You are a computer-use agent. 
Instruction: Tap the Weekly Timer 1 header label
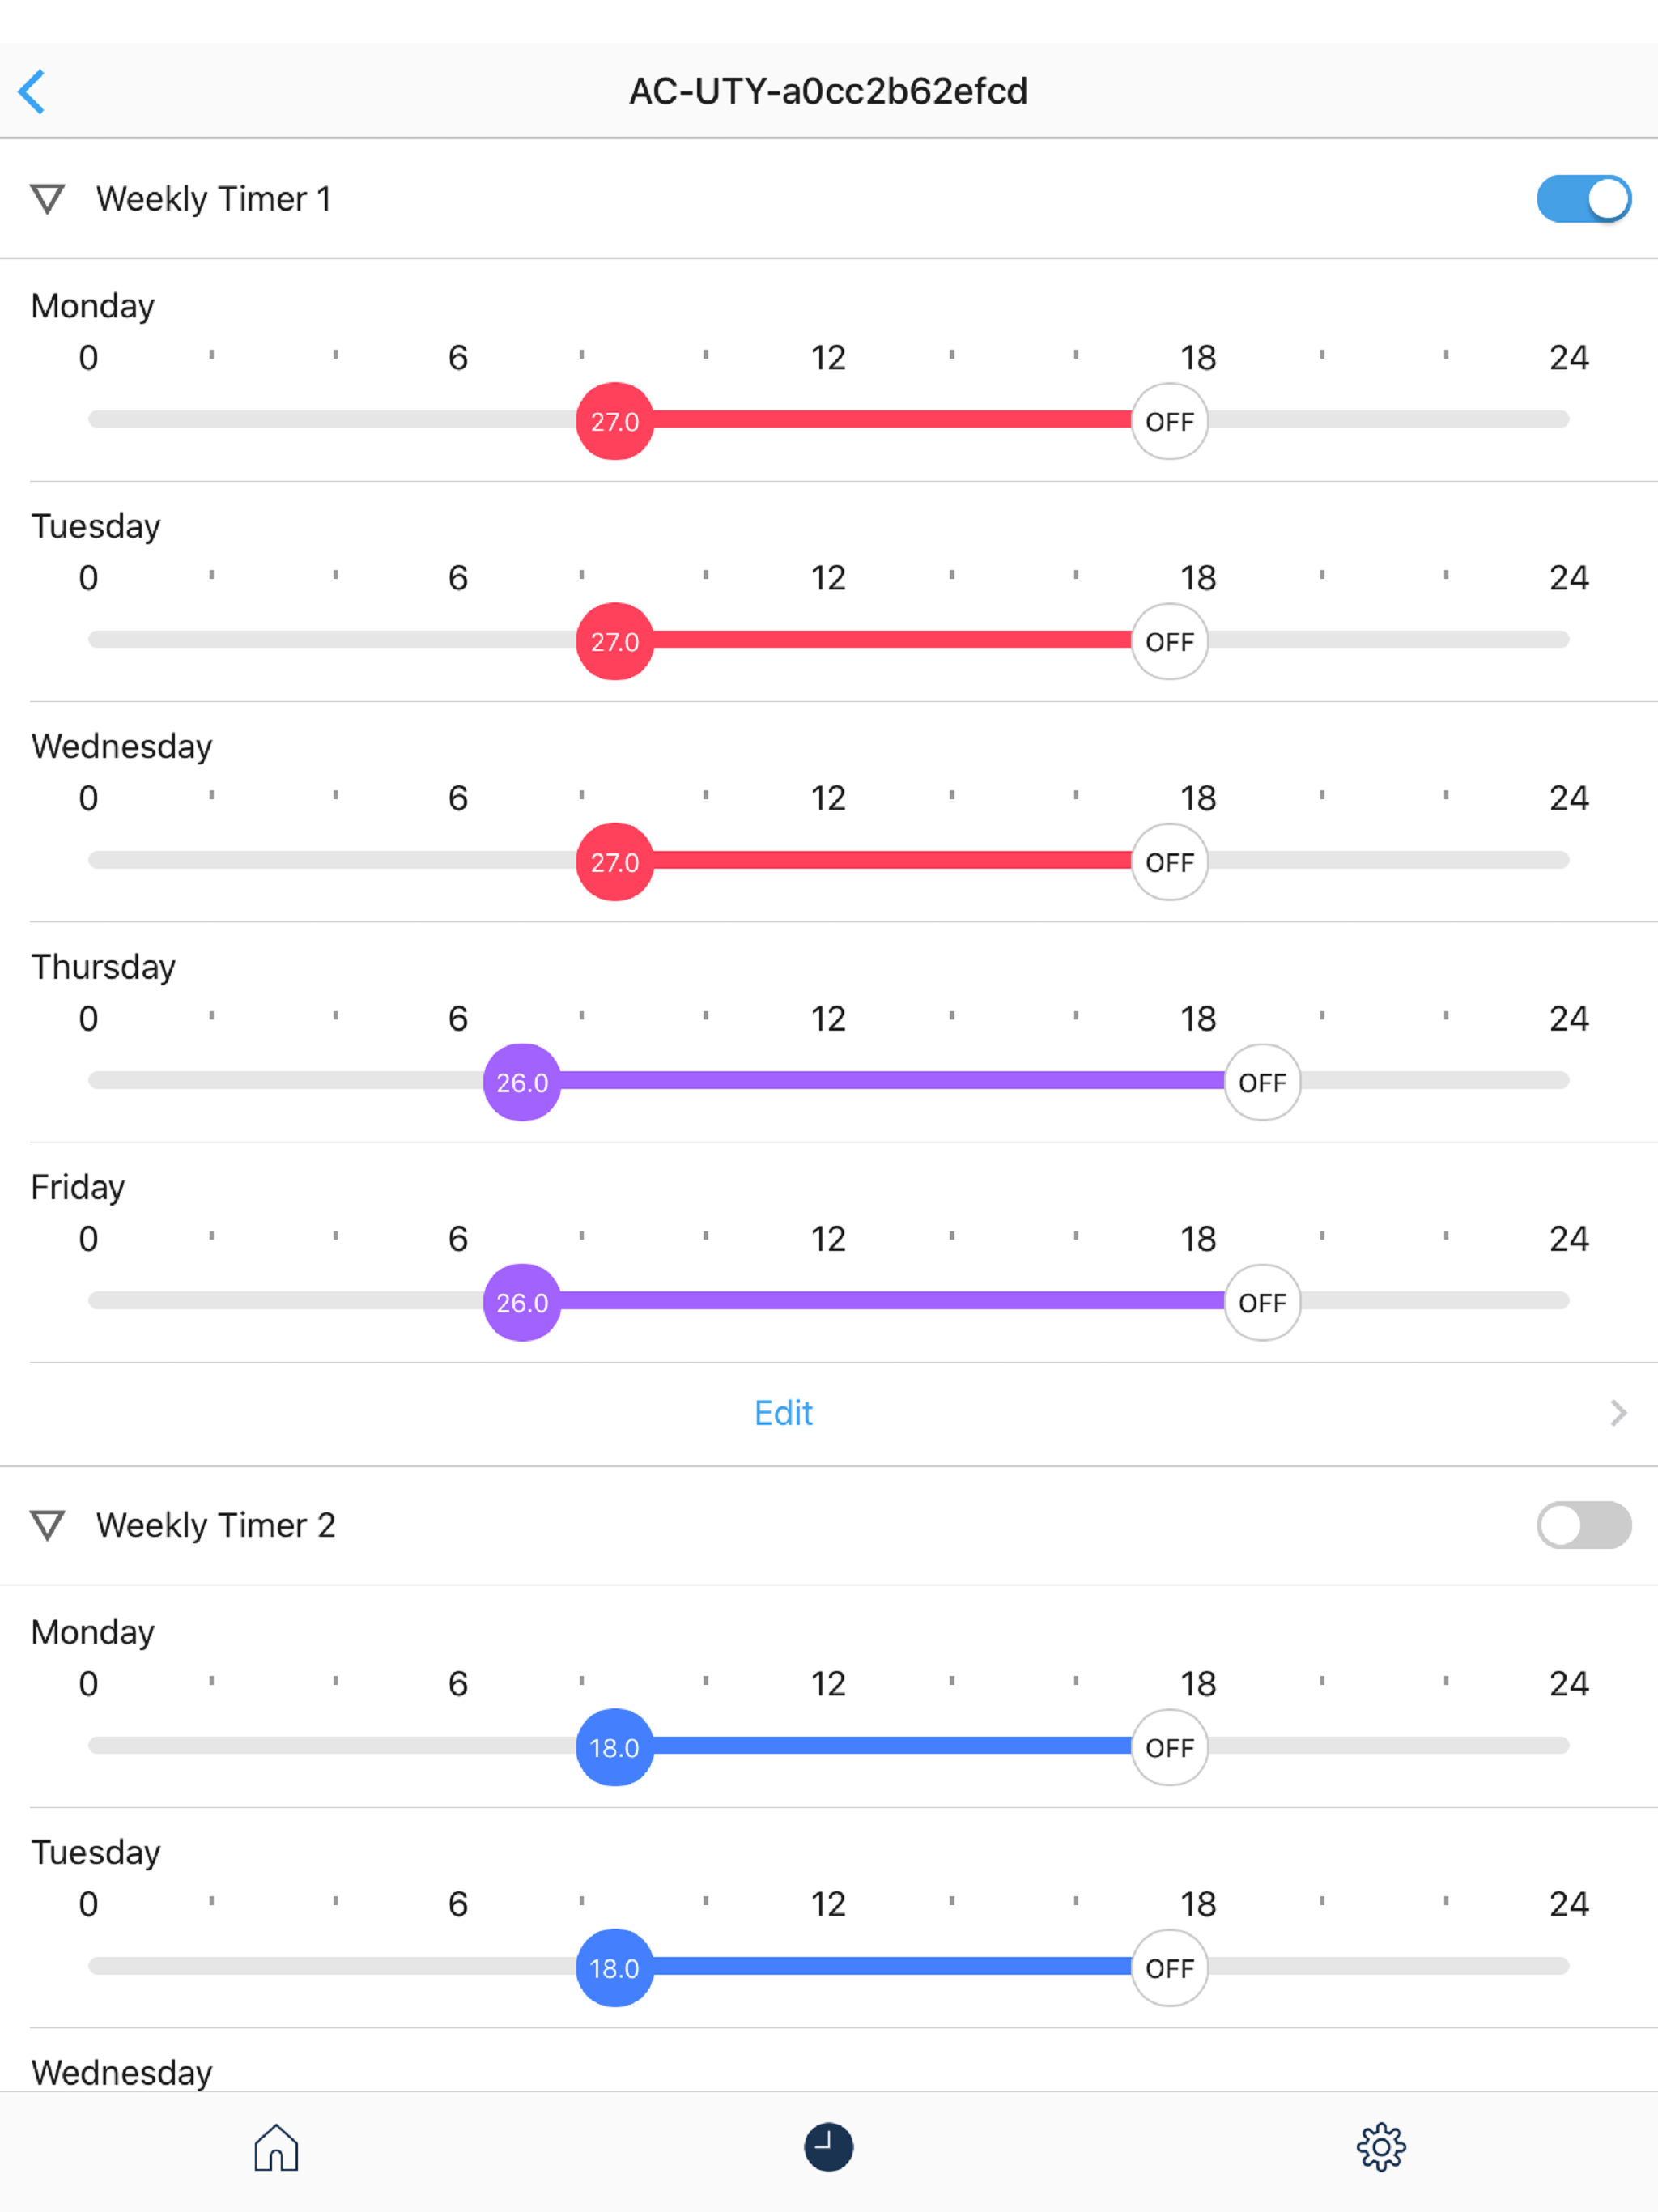(213, 199)
